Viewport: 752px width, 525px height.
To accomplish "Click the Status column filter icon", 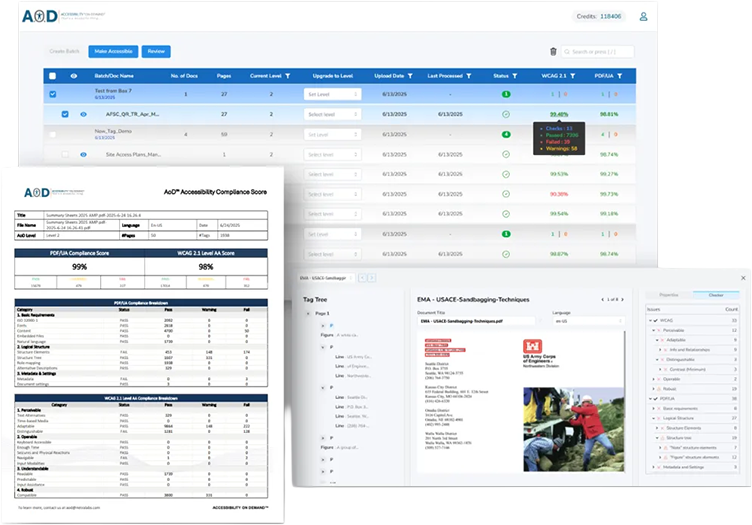I will click(x=518, y=76).
